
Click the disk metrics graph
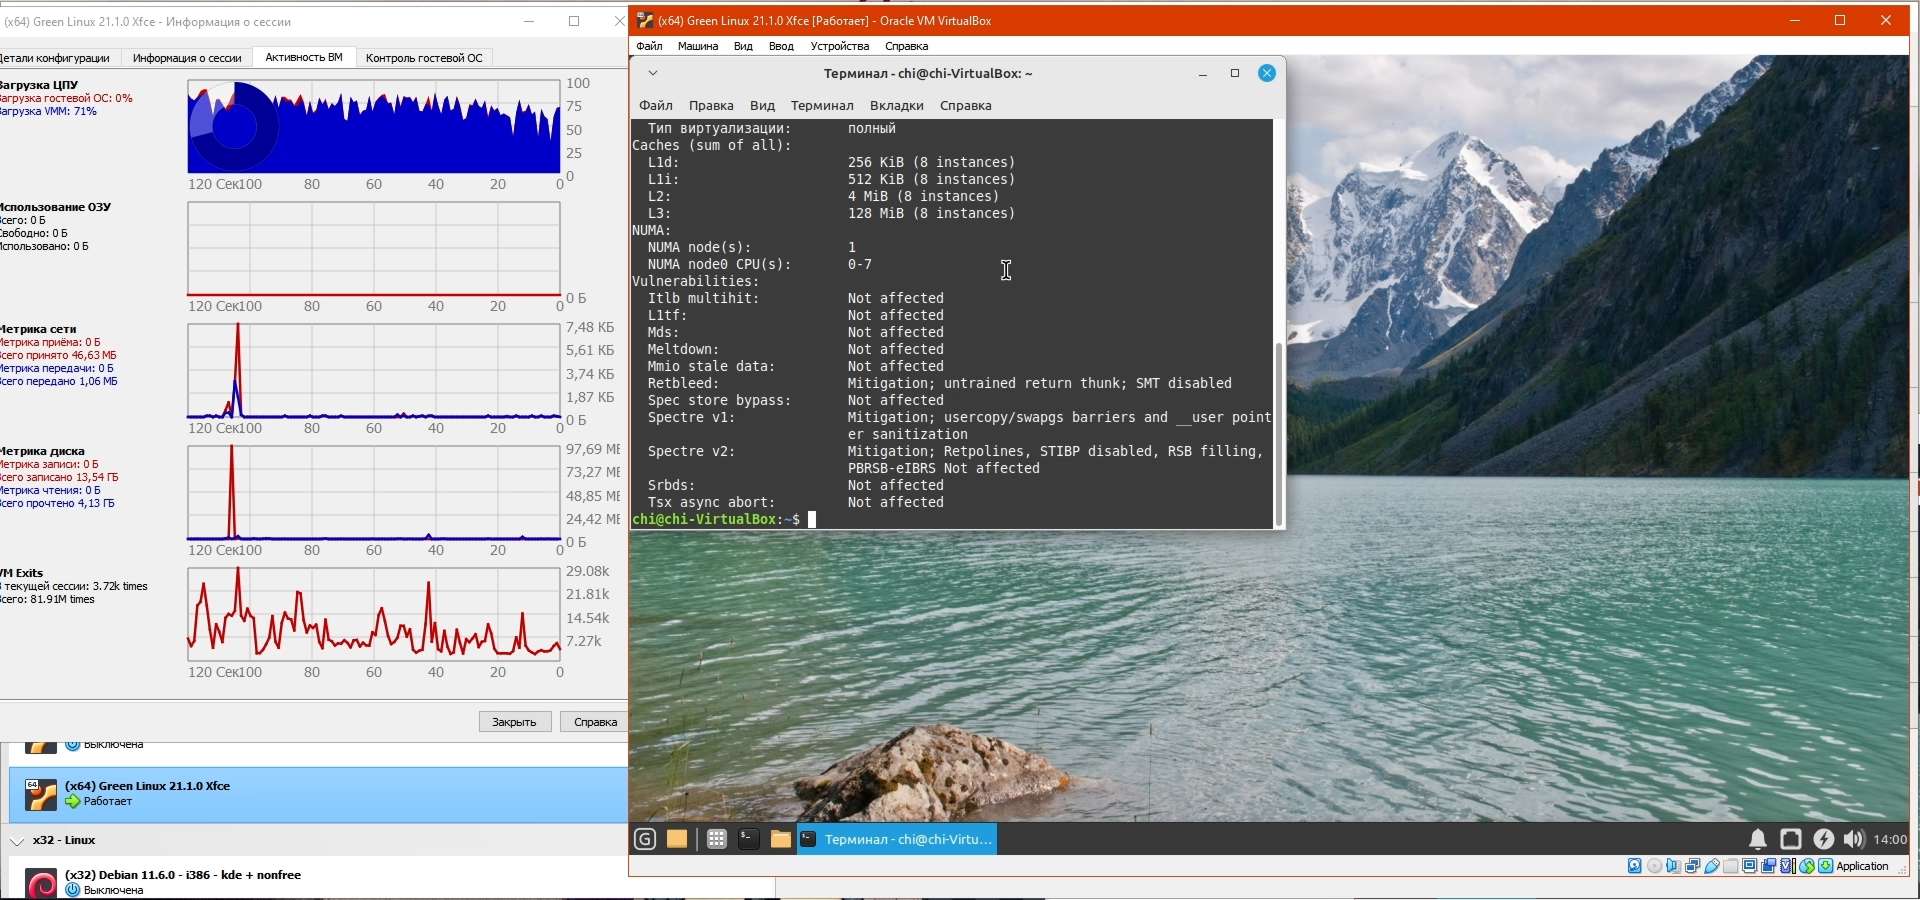point(374,493)
